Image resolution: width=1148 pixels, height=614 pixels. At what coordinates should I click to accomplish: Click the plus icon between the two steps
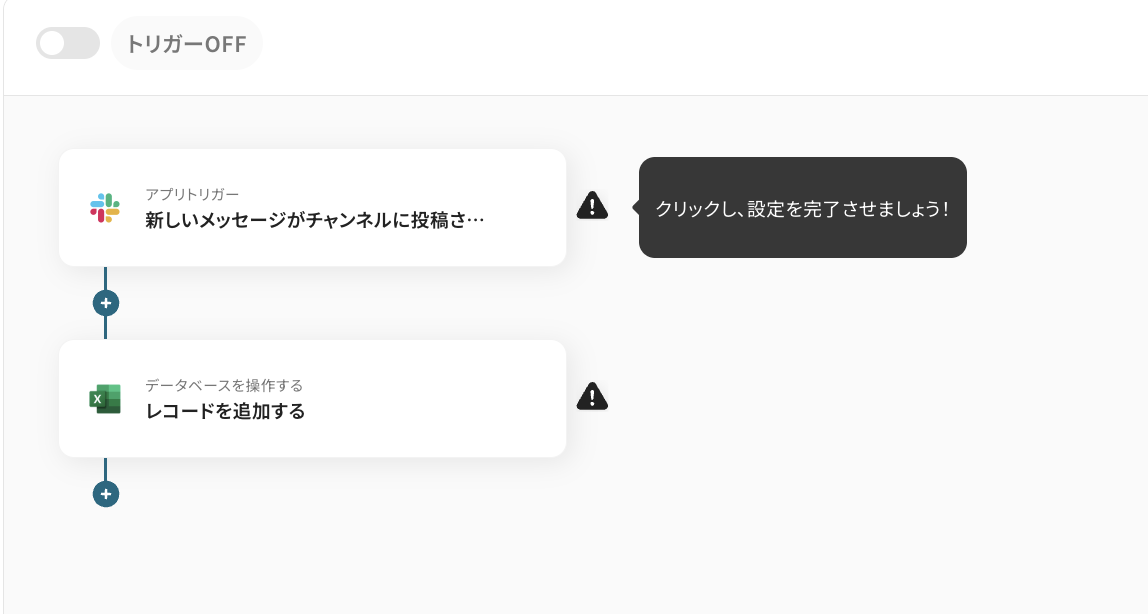[105, 302]
